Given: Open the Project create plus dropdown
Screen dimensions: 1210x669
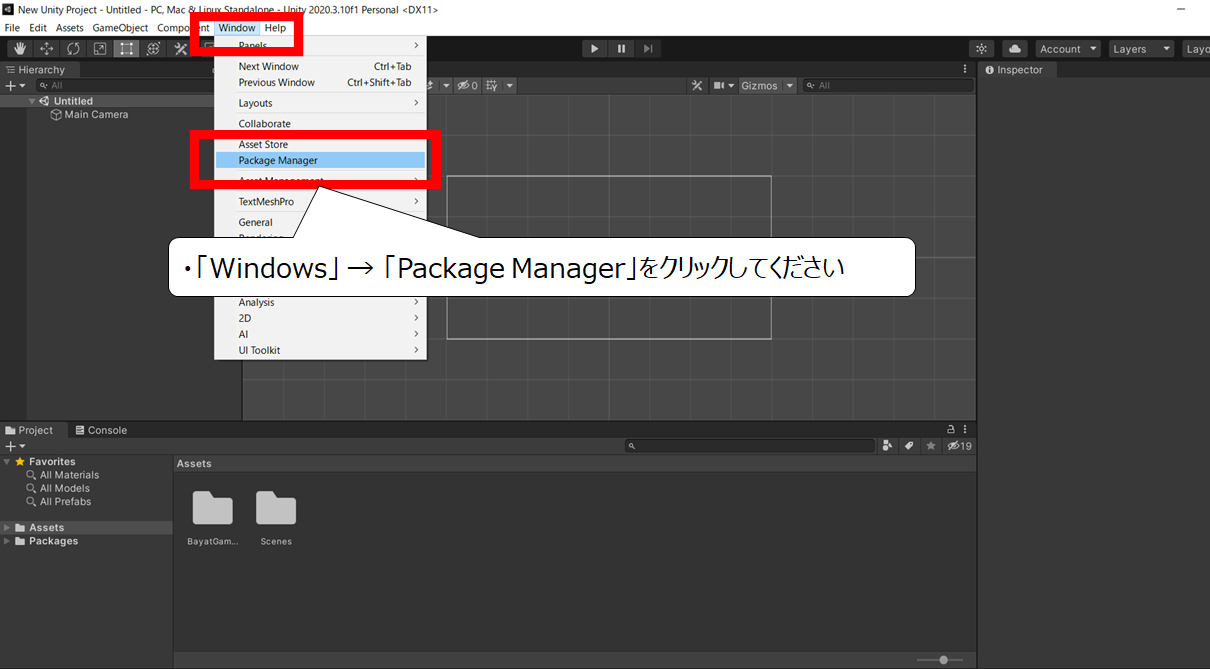Looking at the screenshot, I should [15, 446].
